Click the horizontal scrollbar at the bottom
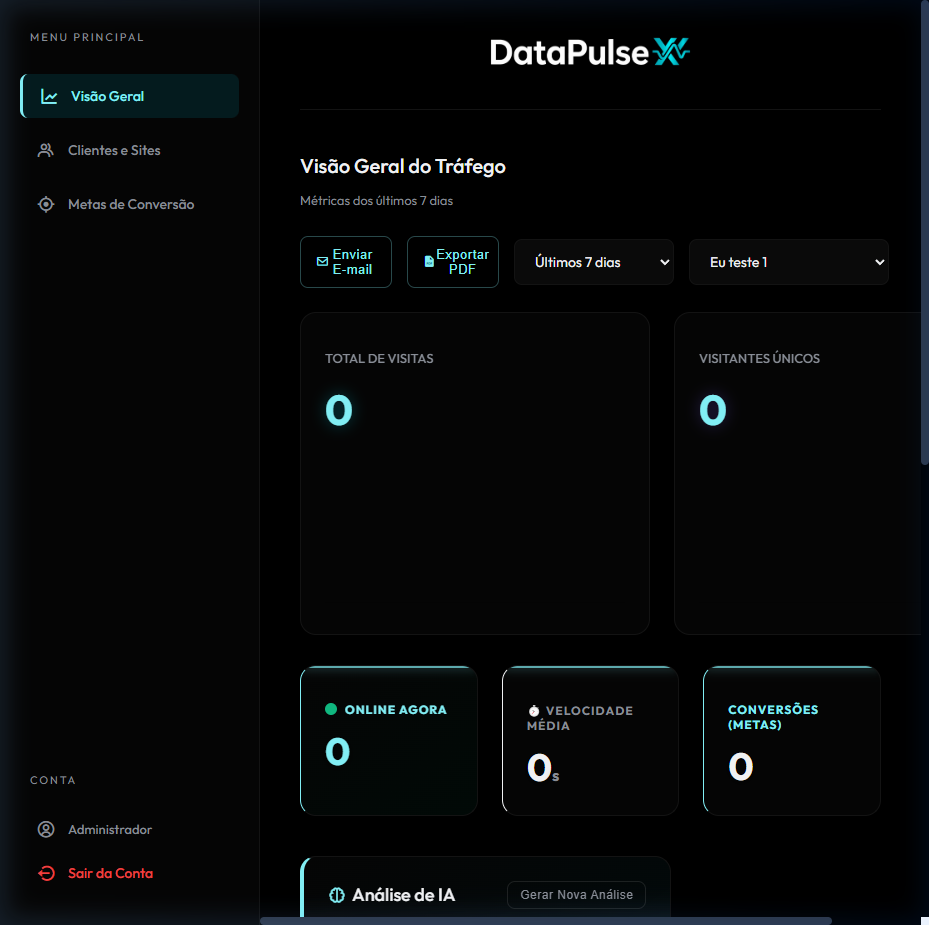 [545, 920]
